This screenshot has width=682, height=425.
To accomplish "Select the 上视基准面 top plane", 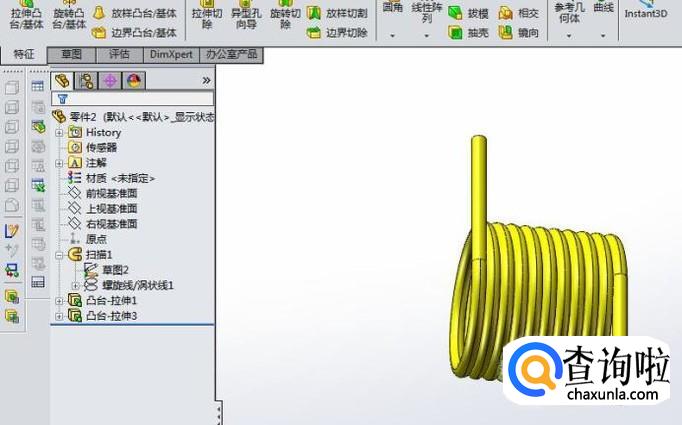I will (103, 209).
